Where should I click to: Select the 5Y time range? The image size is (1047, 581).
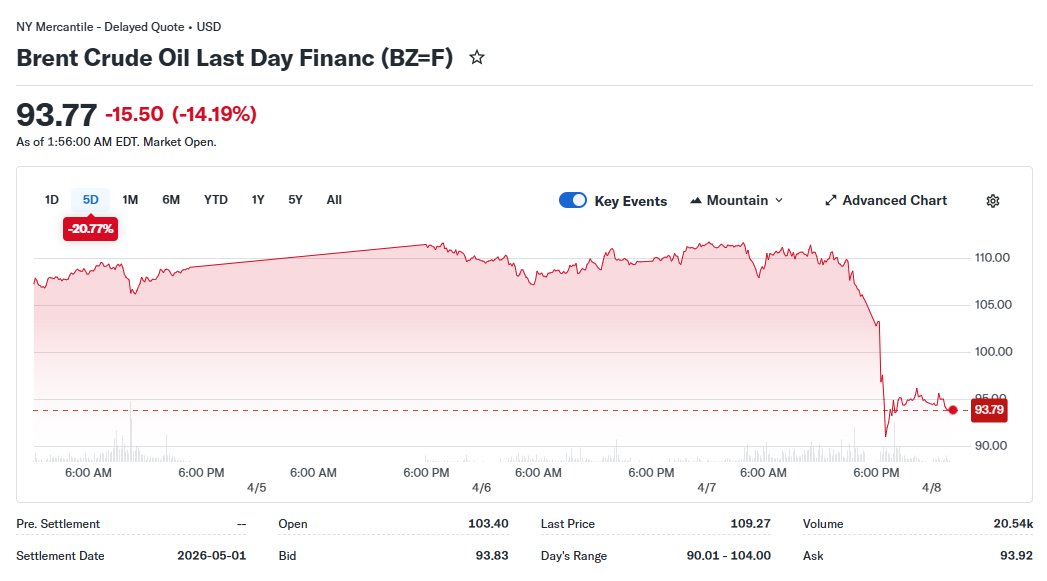[295, 200]
